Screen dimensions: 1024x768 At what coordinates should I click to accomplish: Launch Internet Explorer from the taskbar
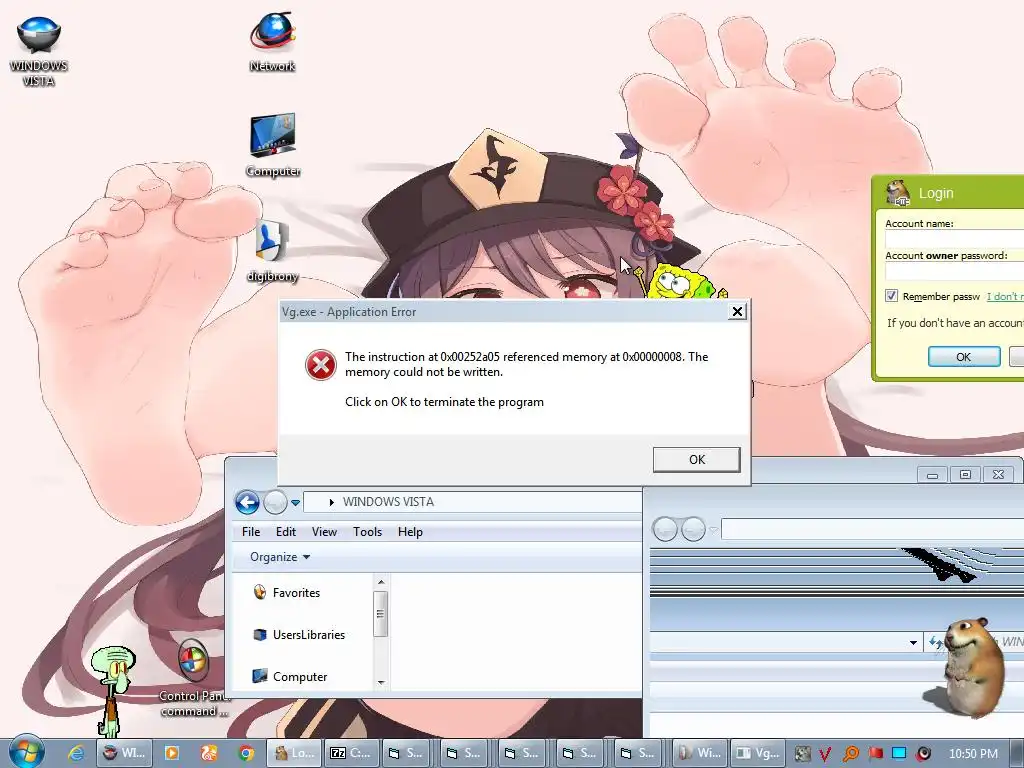click(x=76, y=753)
